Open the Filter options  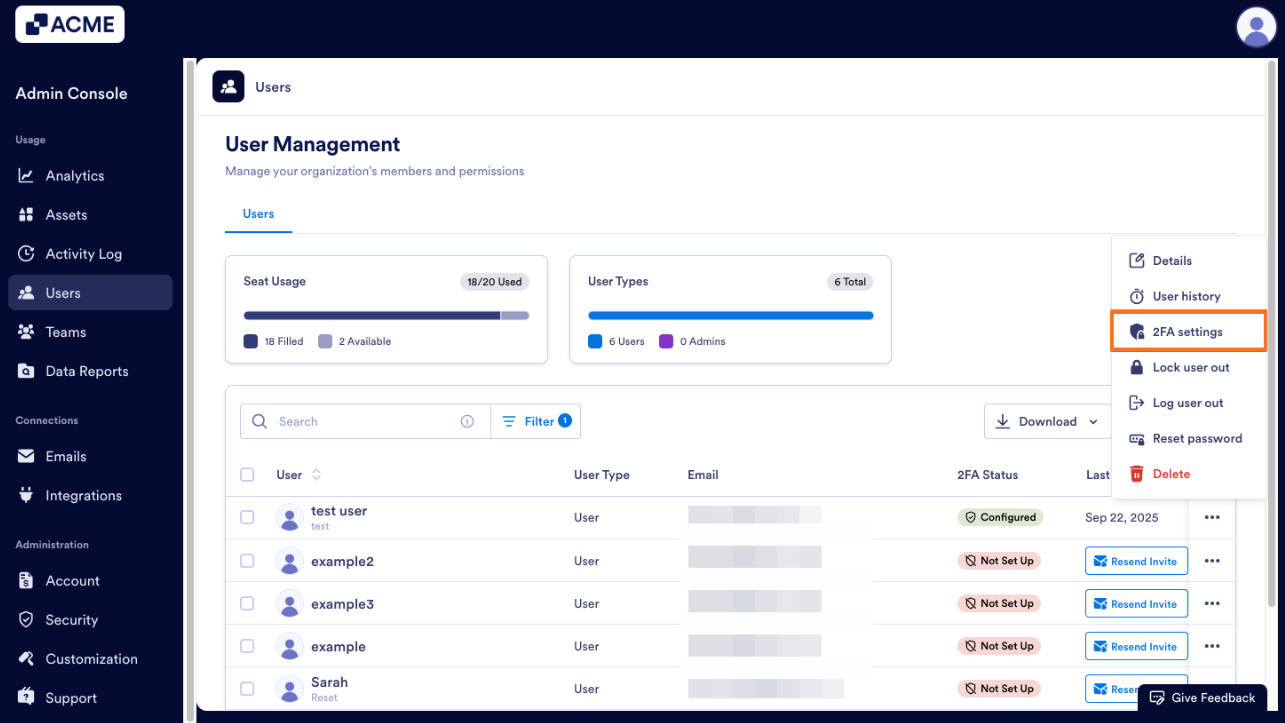(536, 422)
